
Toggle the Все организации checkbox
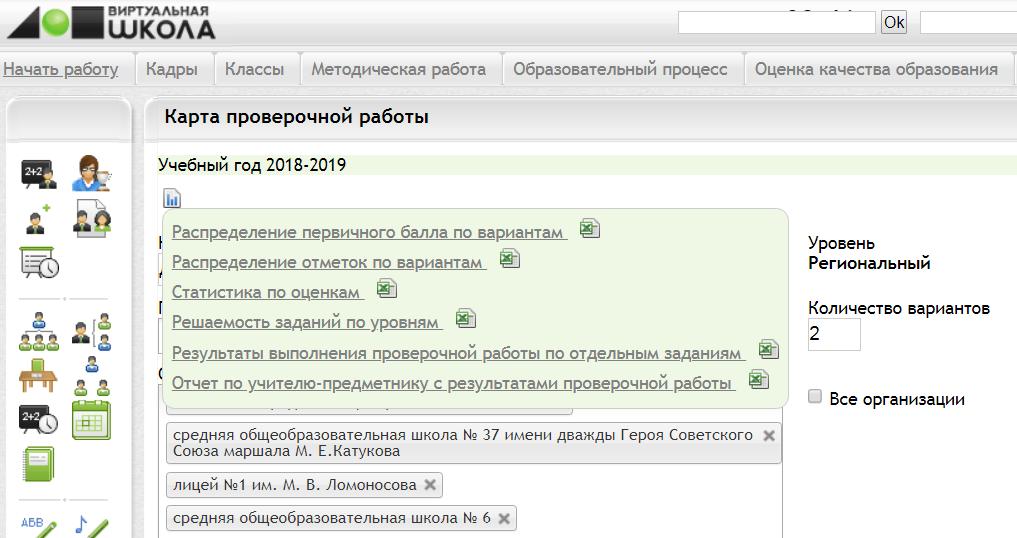[x=815, y=397]
